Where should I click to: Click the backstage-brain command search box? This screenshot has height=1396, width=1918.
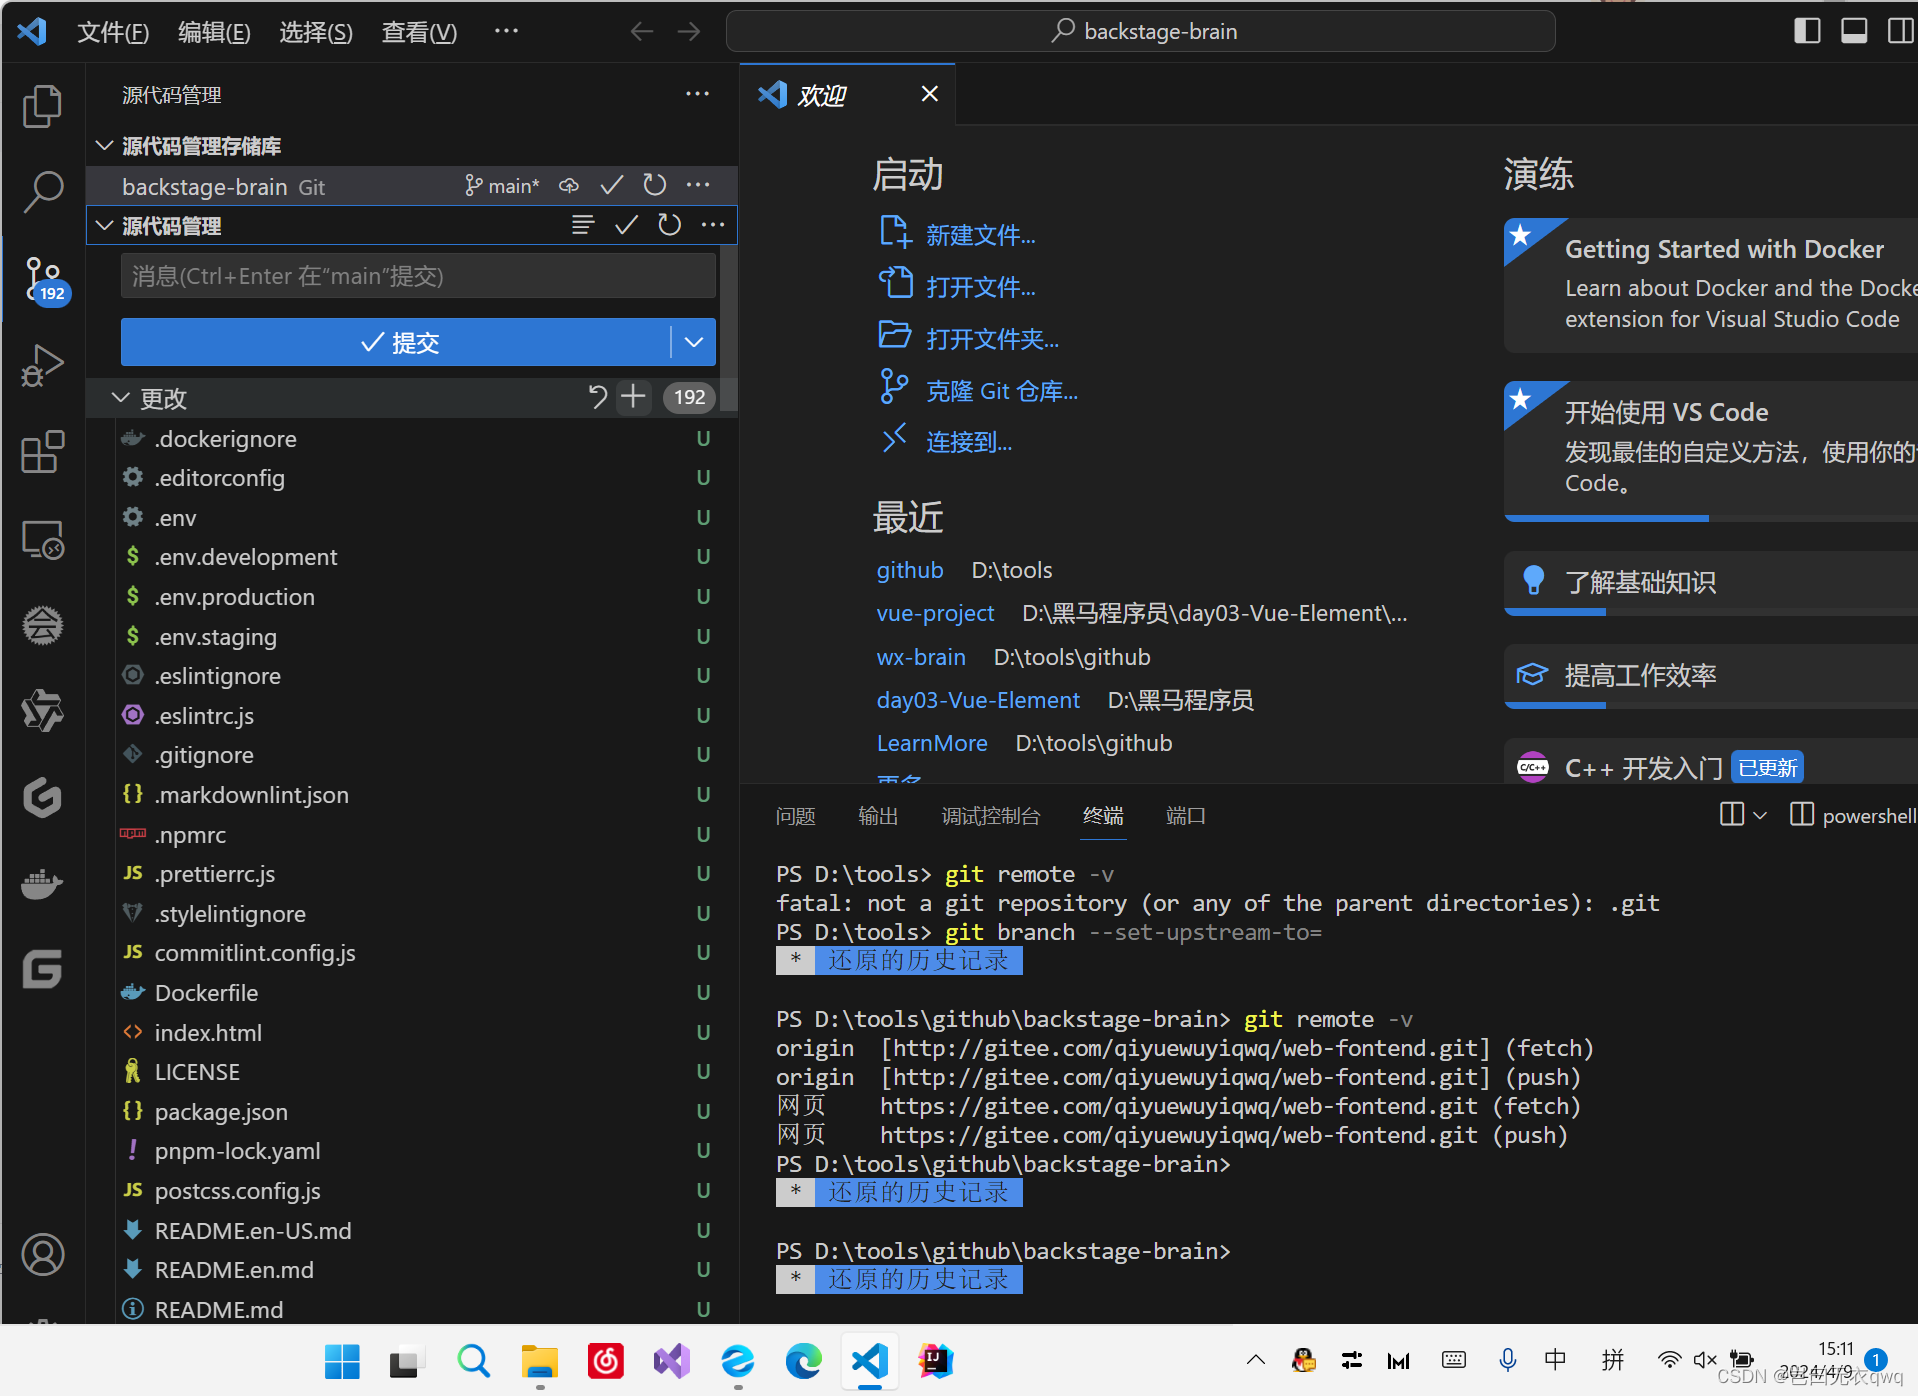(x=1140, y=31)
